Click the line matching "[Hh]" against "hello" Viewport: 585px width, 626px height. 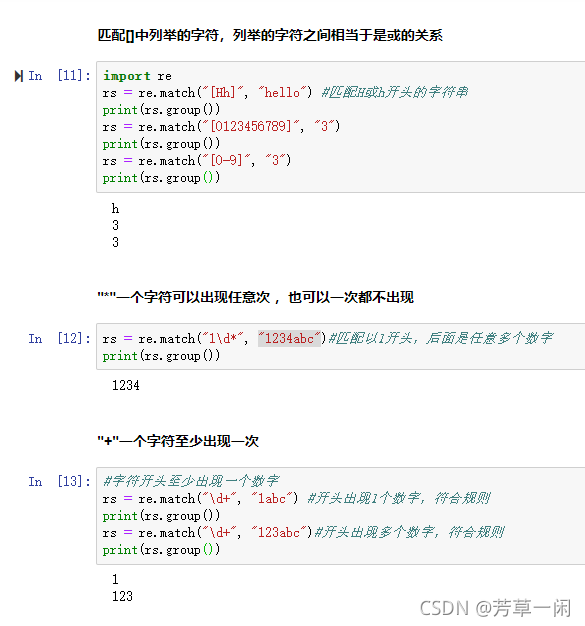click(x=285, y=93)
